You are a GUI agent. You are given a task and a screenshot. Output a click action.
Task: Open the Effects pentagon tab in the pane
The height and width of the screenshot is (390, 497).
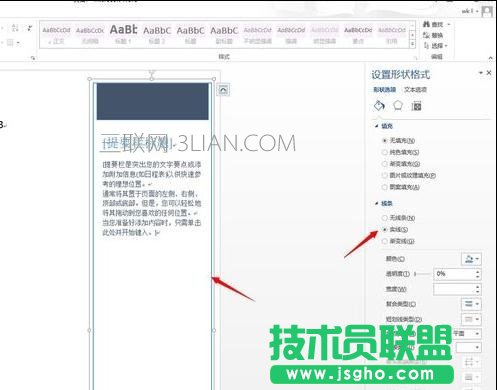[x=398, y=106]
